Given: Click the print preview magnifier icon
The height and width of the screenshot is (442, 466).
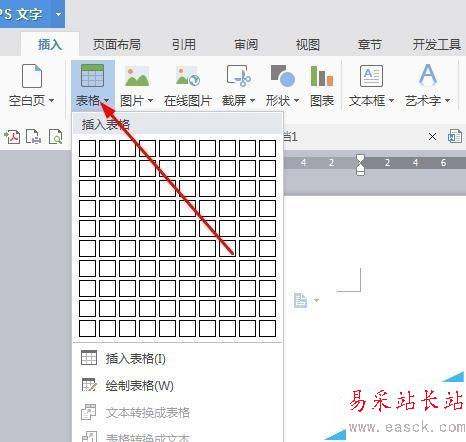Looking at the screenshot, I should 55,137.
